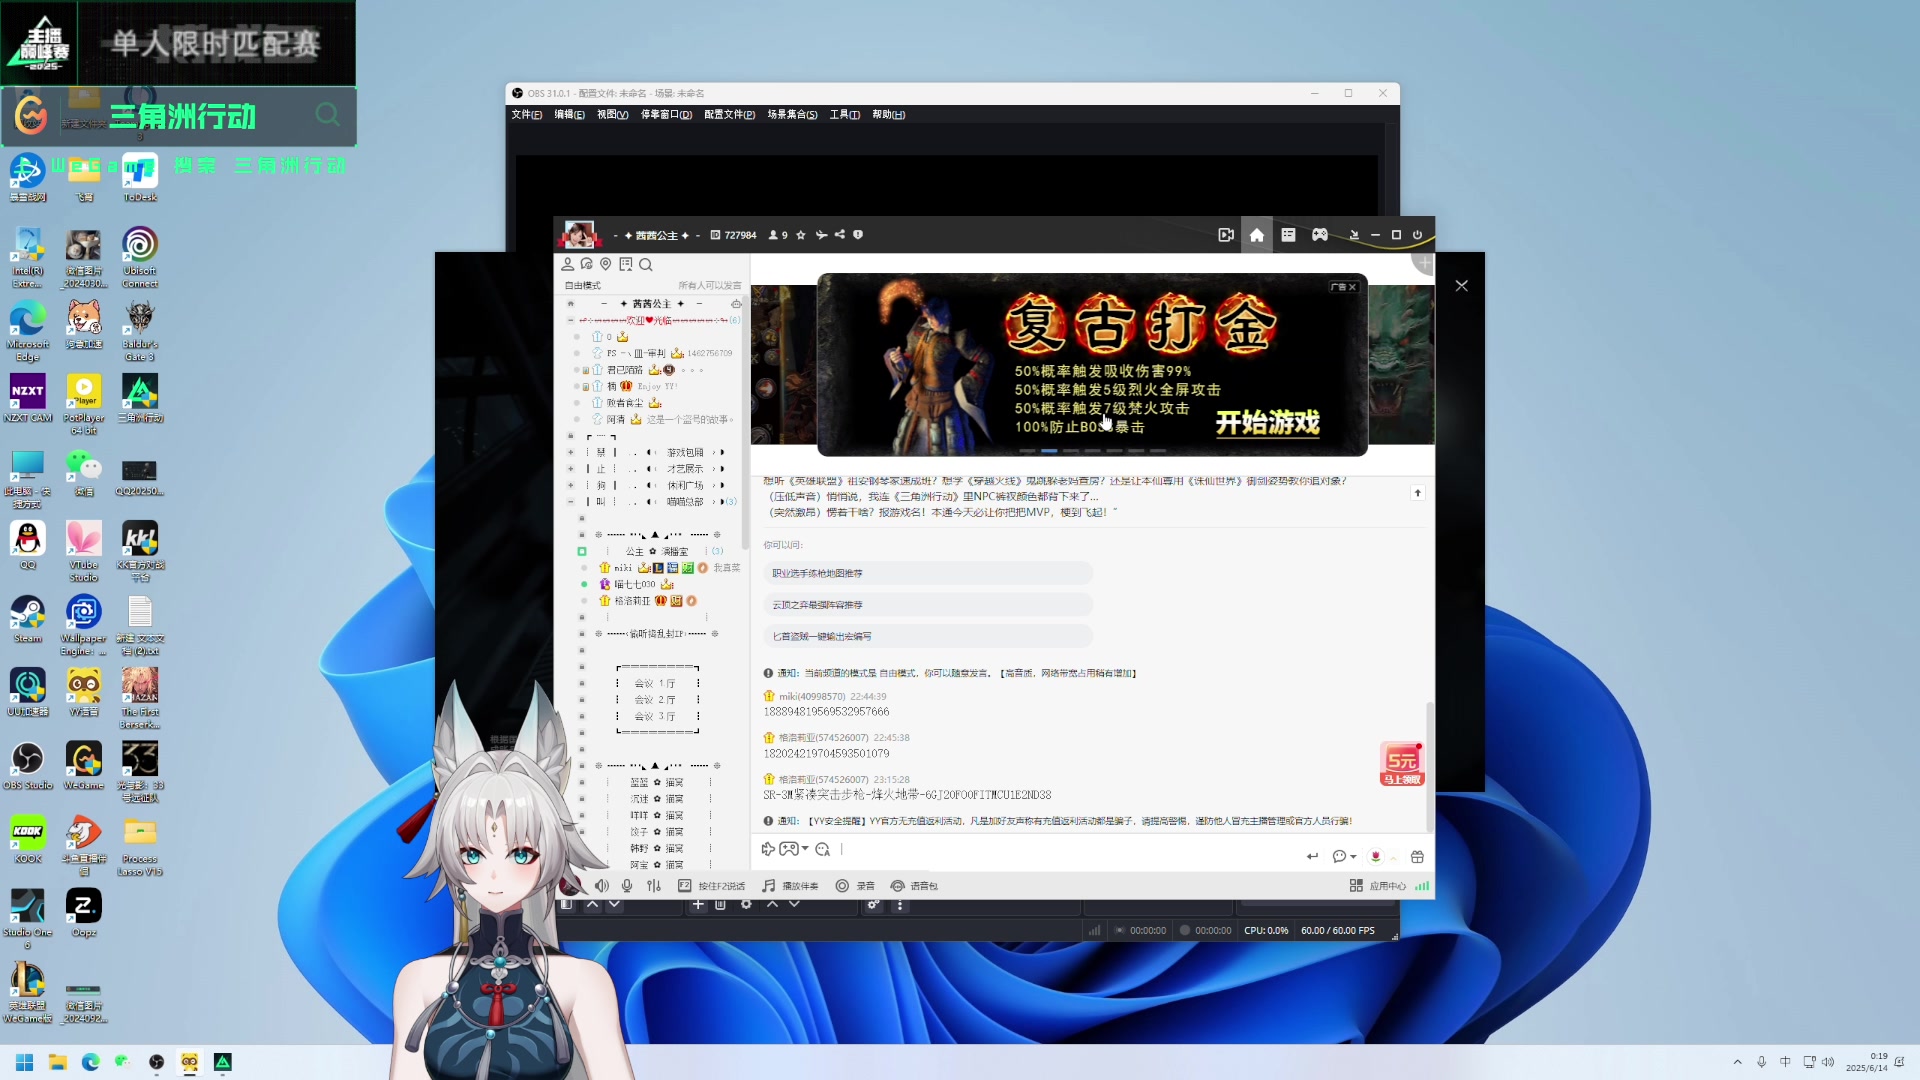The height and width of the screenshot is (1080, 1920).
Task: Adjust YY speaker volume icon
Action: coord(602,886)
